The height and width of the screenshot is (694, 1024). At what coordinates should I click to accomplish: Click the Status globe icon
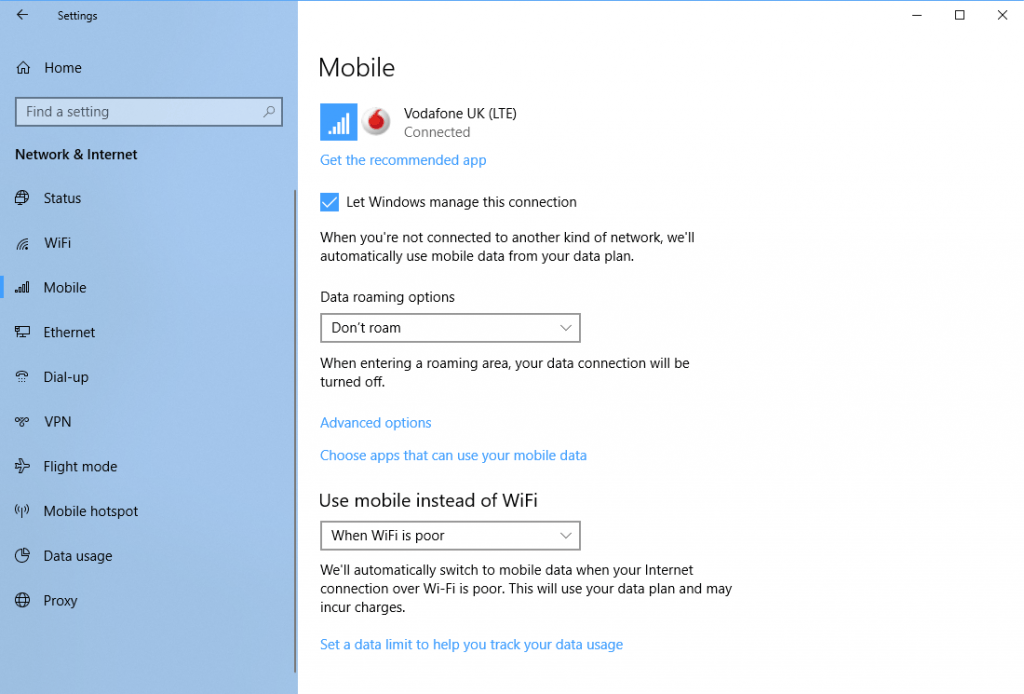pos(22,198)
